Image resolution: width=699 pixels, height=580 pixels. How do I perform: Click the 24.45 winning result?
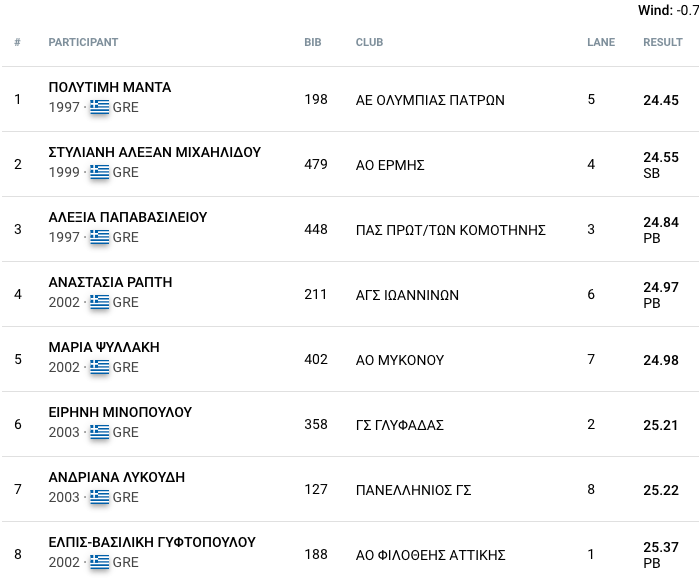click(x=660, y=100)
